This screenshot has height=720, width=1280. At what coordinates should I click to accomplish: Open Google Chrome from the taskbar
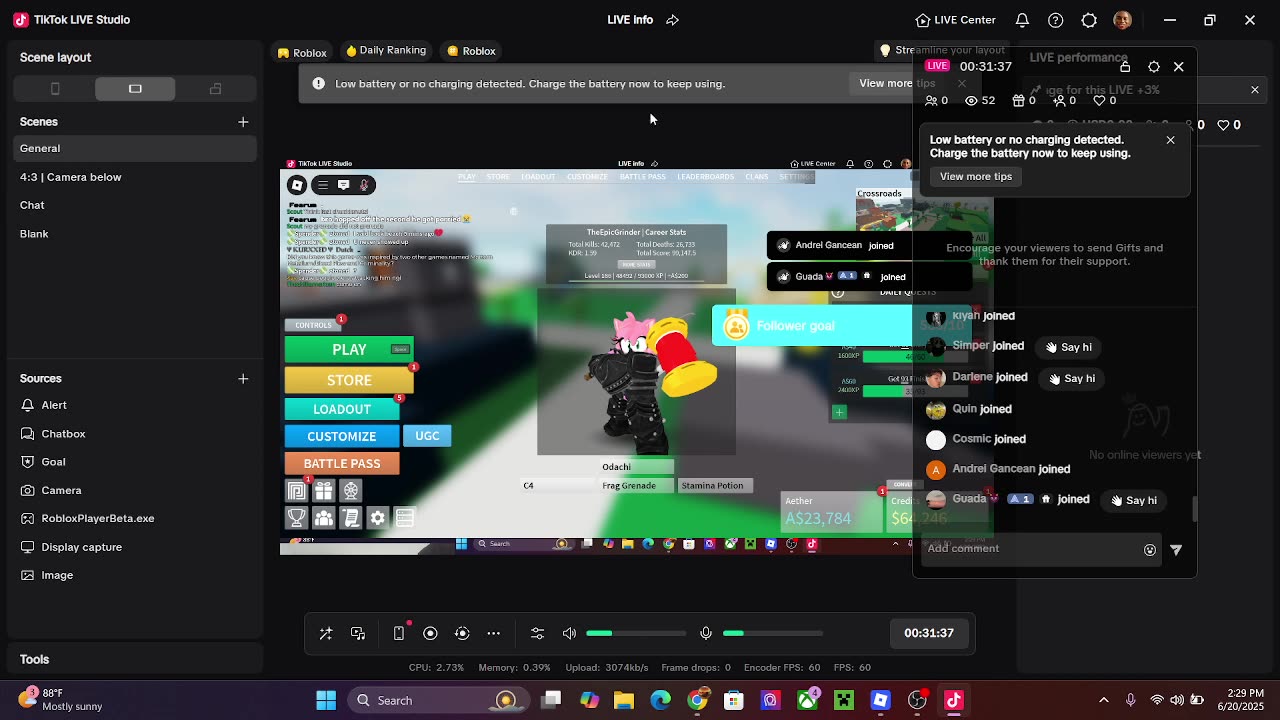[697, 701]
